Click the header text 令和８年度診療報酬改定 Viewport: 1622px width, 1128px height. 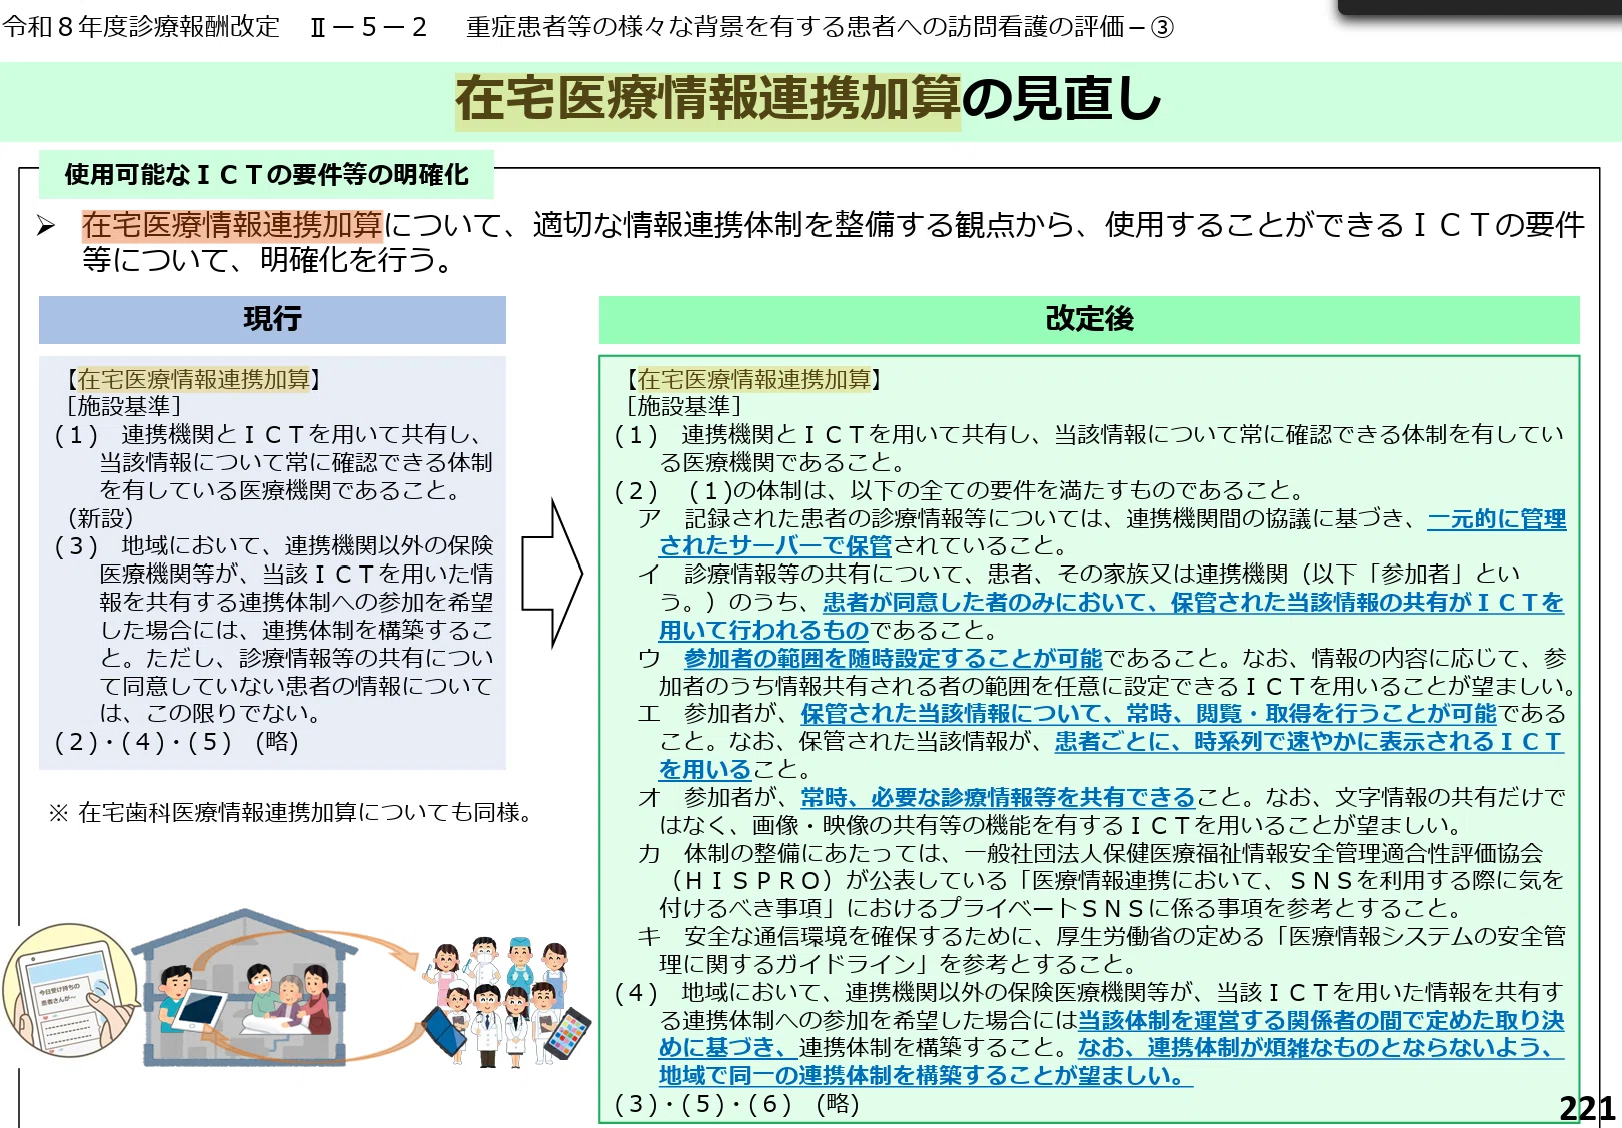141,27
